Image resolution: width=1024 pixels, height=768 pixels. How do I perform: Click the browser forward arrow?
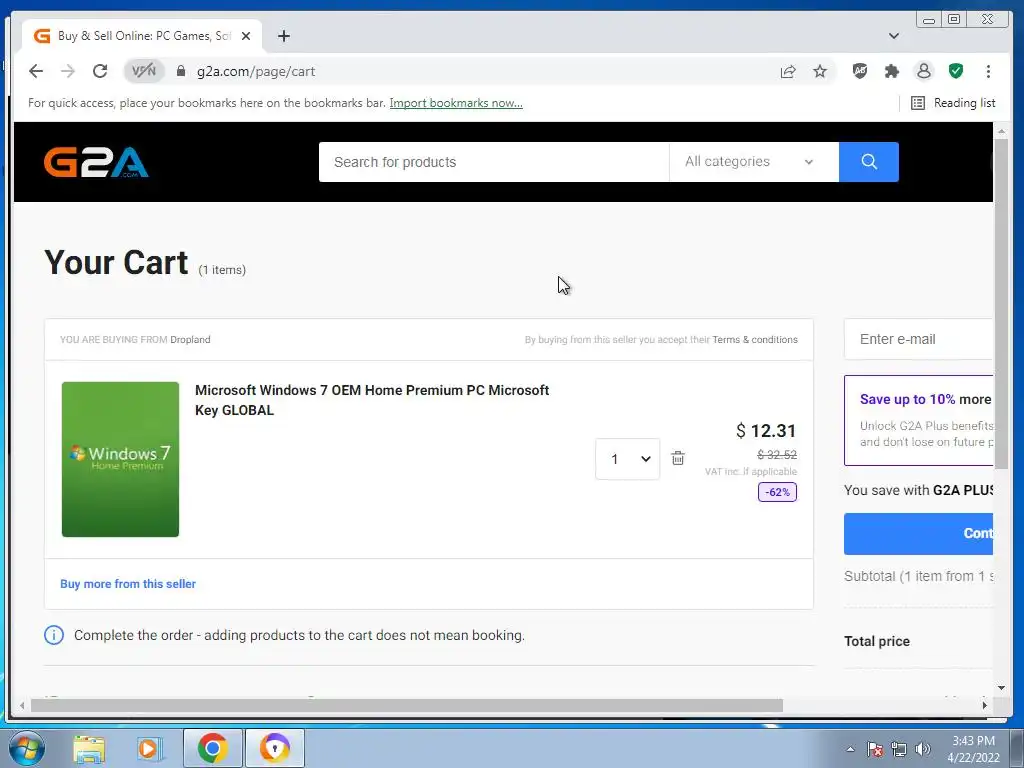point(68,71)
